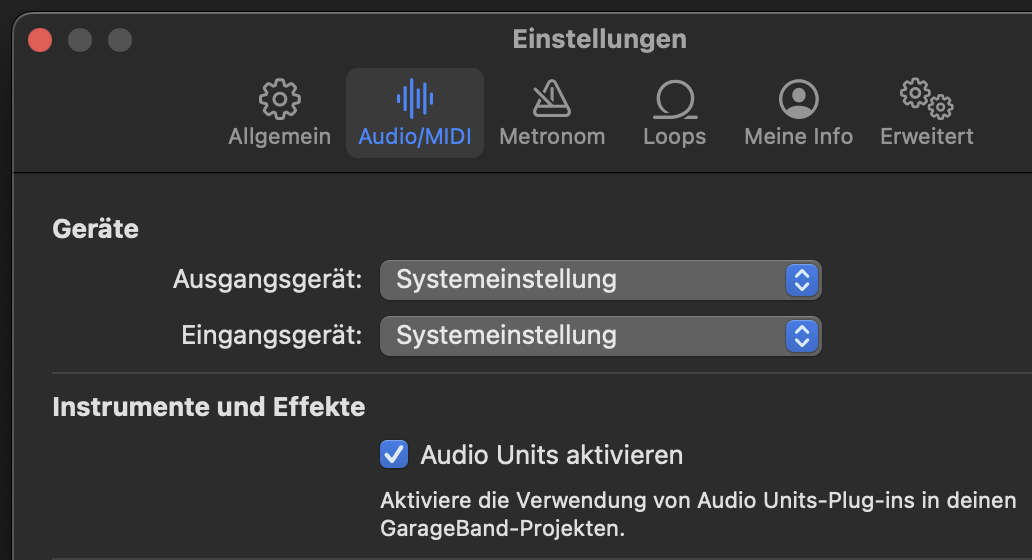Click the Eingangsgerät dropdown blue arrows
1032x560 pixels.
800,336
